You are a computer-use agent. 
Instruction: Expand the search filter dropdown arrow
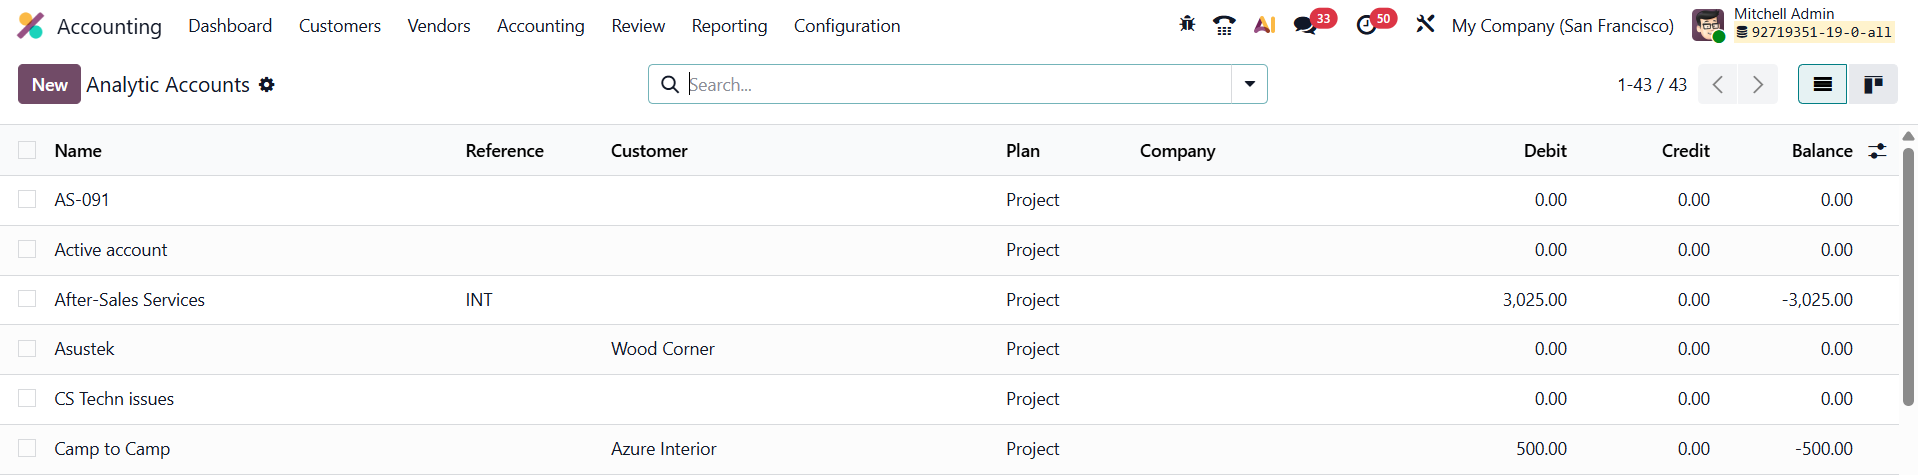1249,85
